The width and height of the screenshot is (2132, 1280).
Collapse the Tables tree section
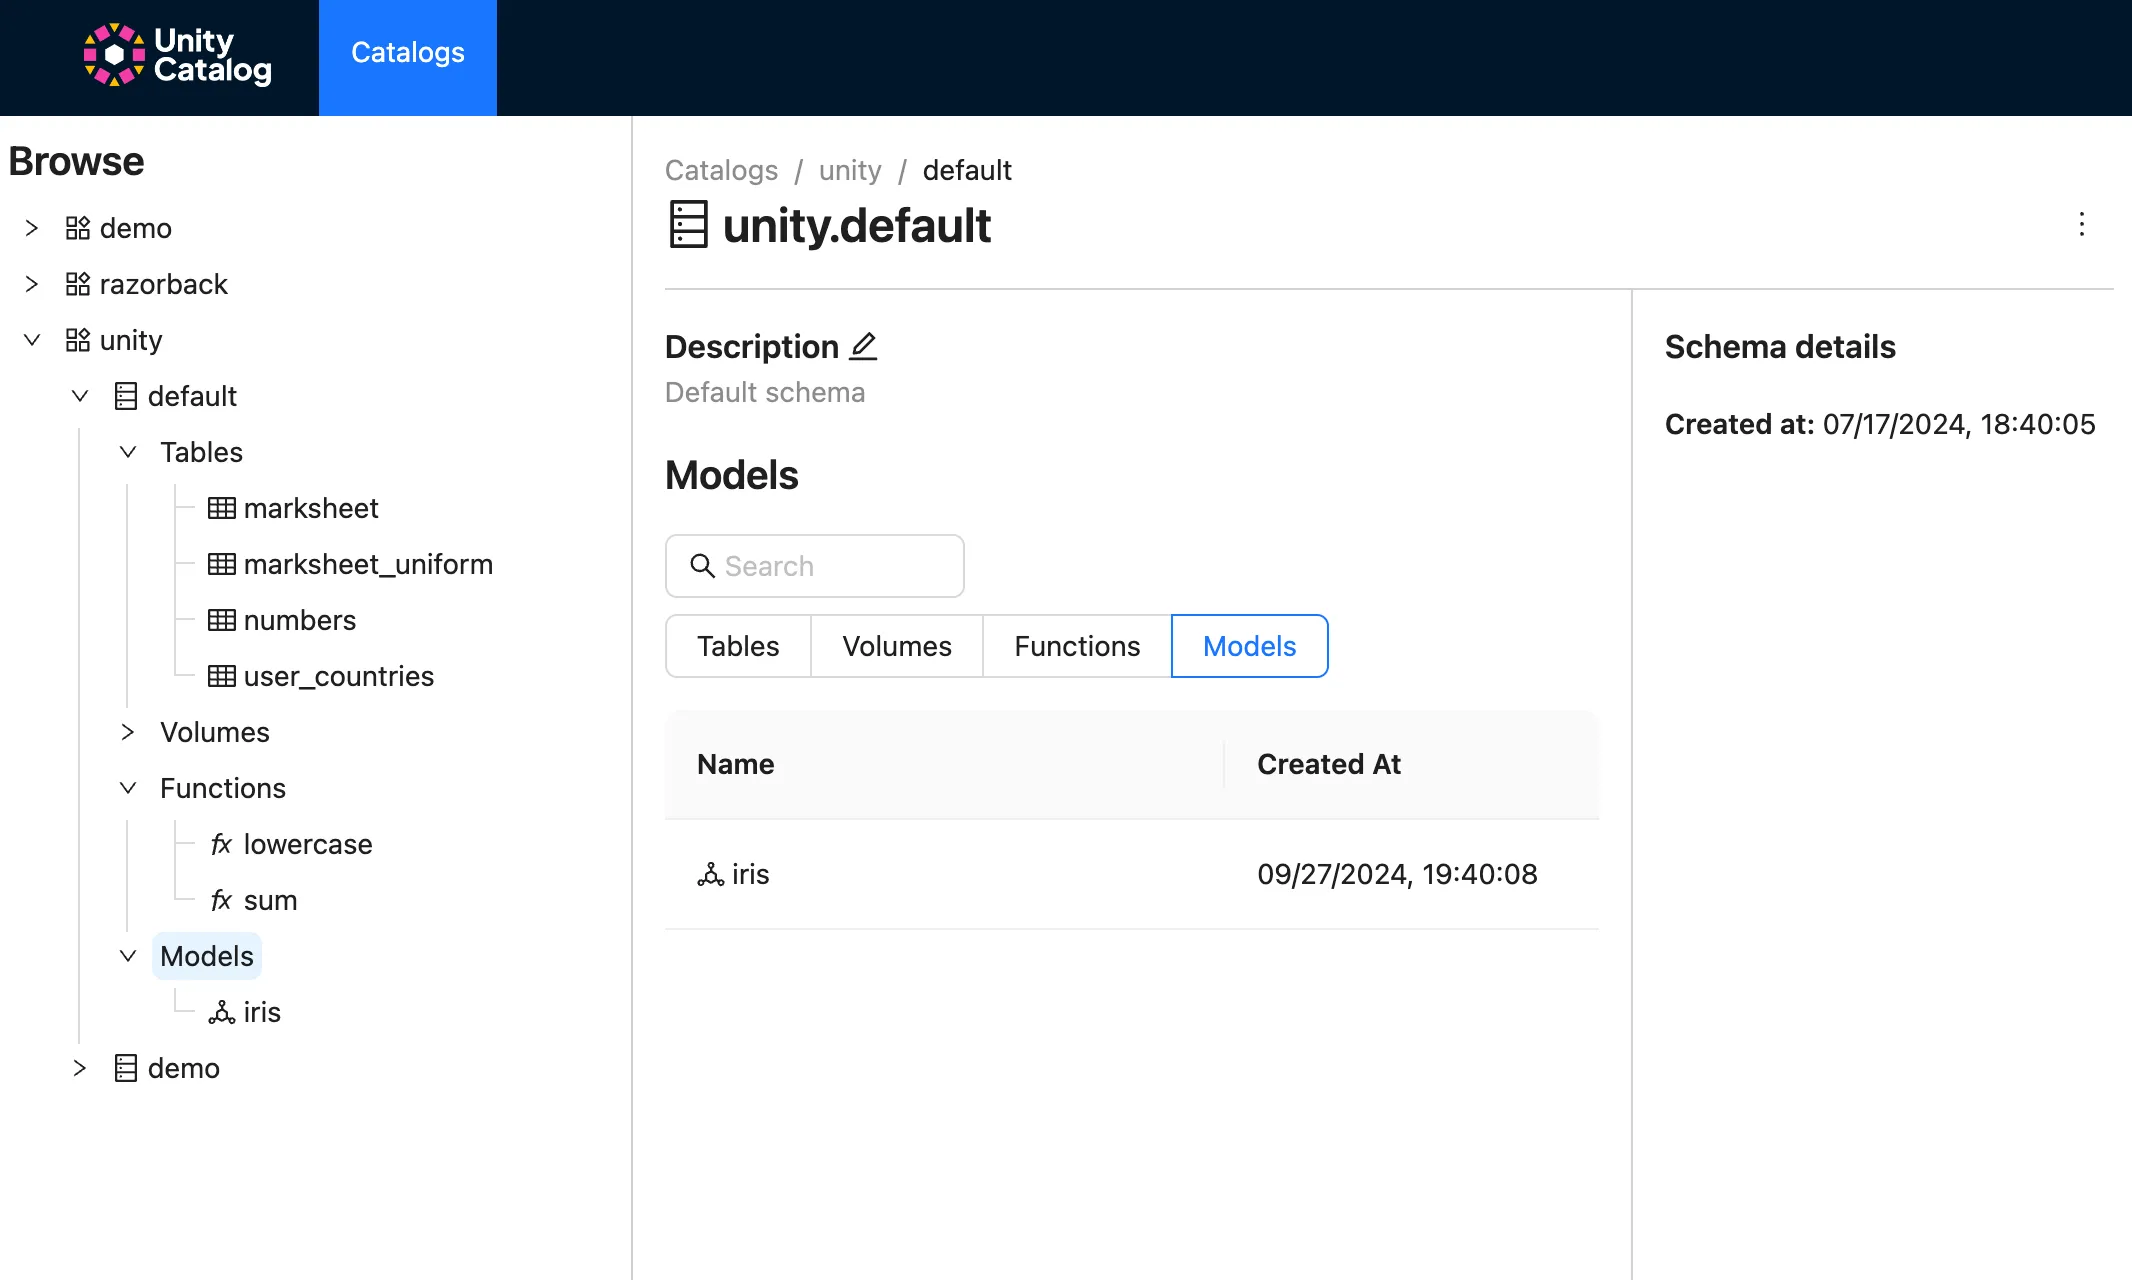[128, 452]
